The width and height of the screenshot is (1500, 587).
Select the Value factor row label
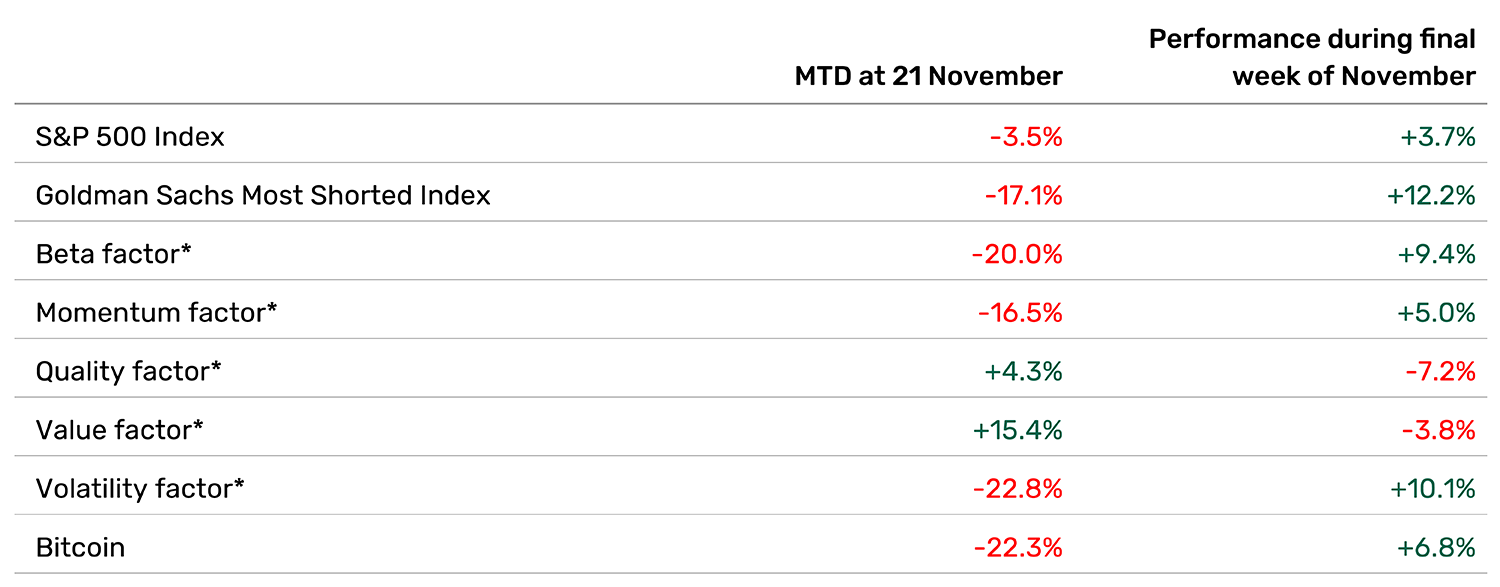coord(119,430)
